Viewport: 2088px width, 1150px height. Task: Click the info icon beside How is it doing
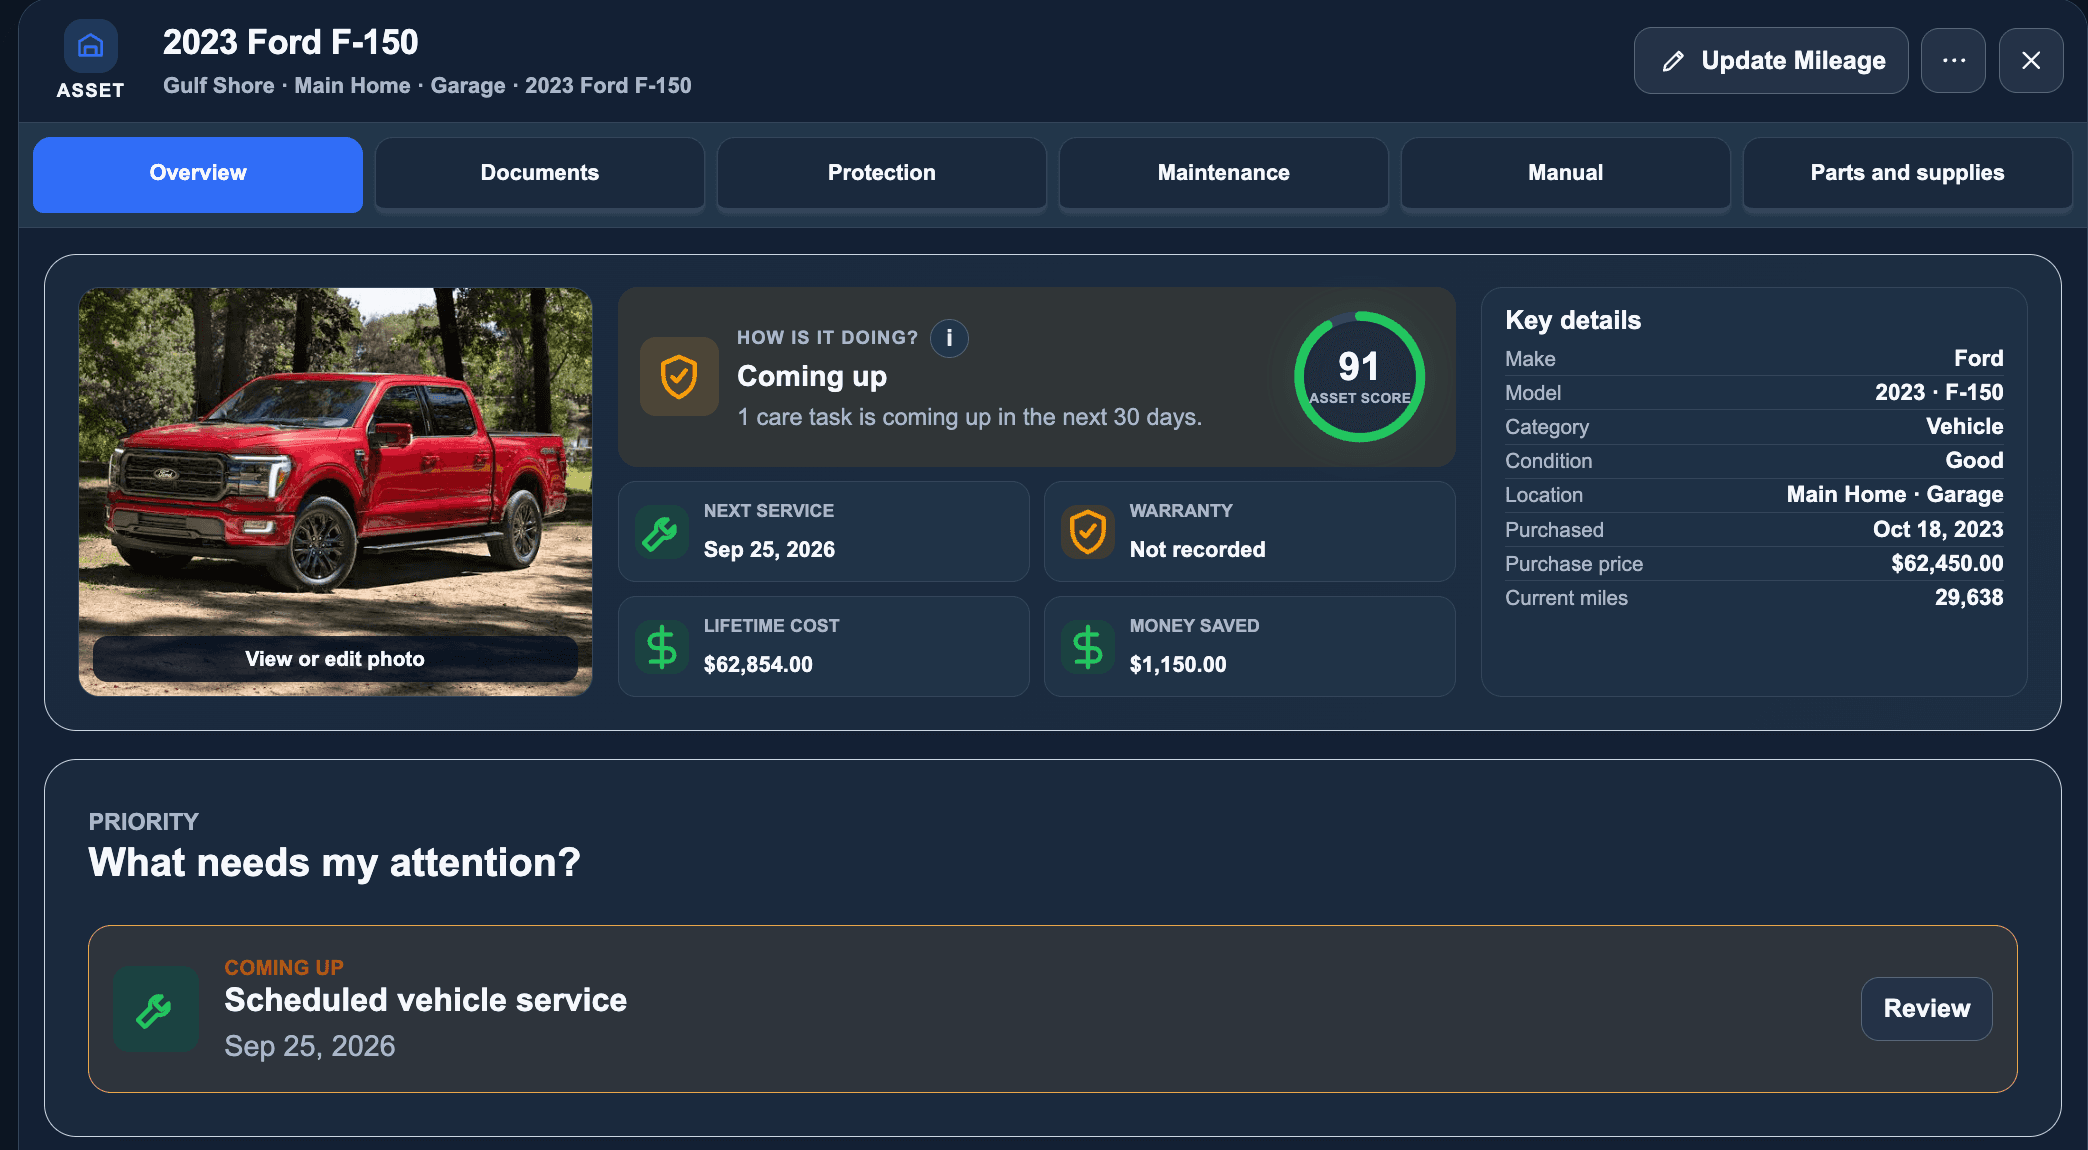[949, 338]
